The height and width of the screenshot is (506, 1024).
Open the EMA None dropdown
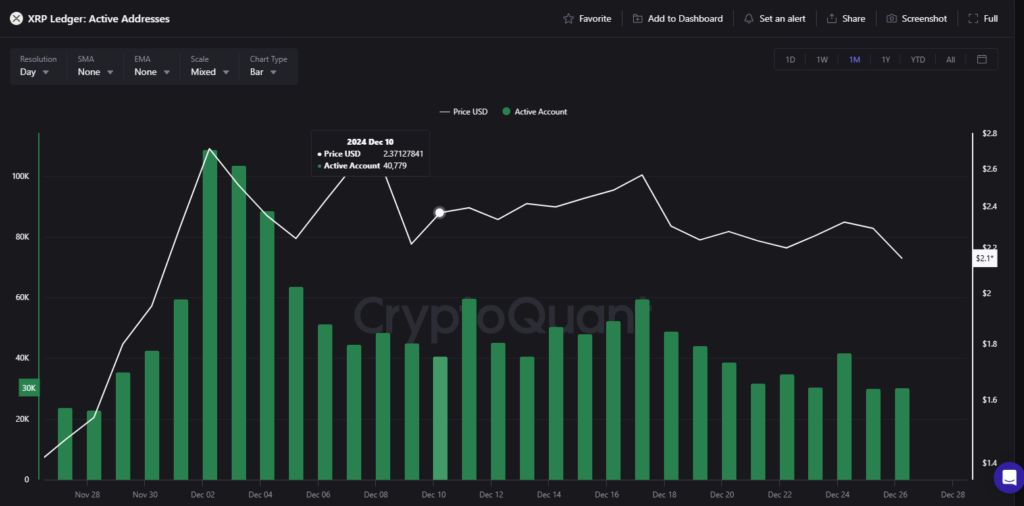pos(152,66)
